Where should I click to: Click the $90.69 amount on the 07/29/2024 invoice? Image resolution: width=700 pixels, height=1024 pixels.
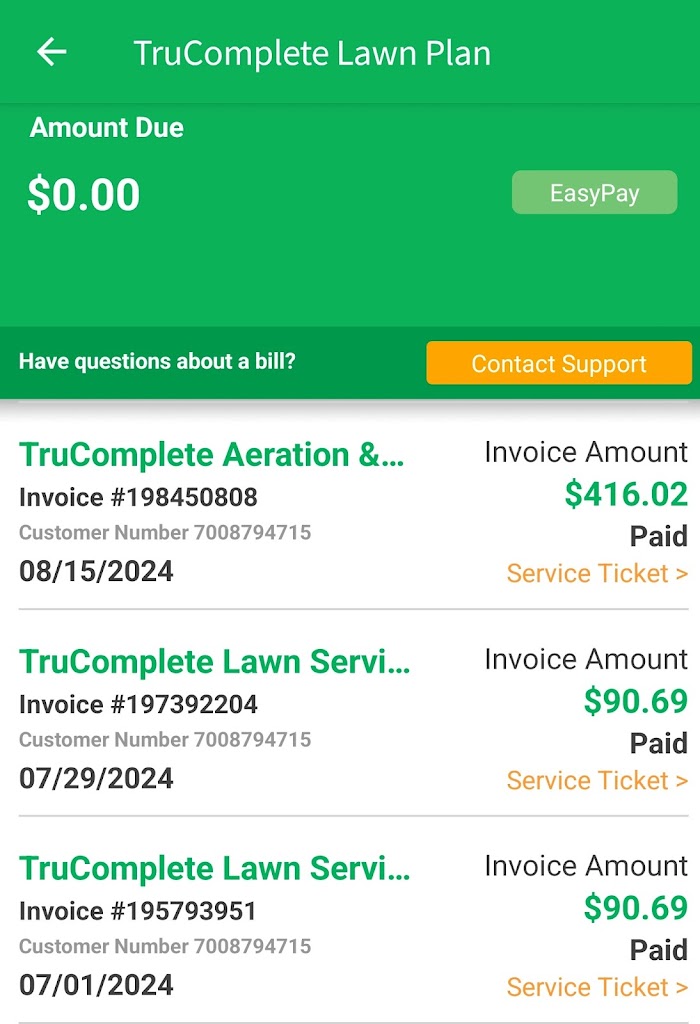[636, 701]
